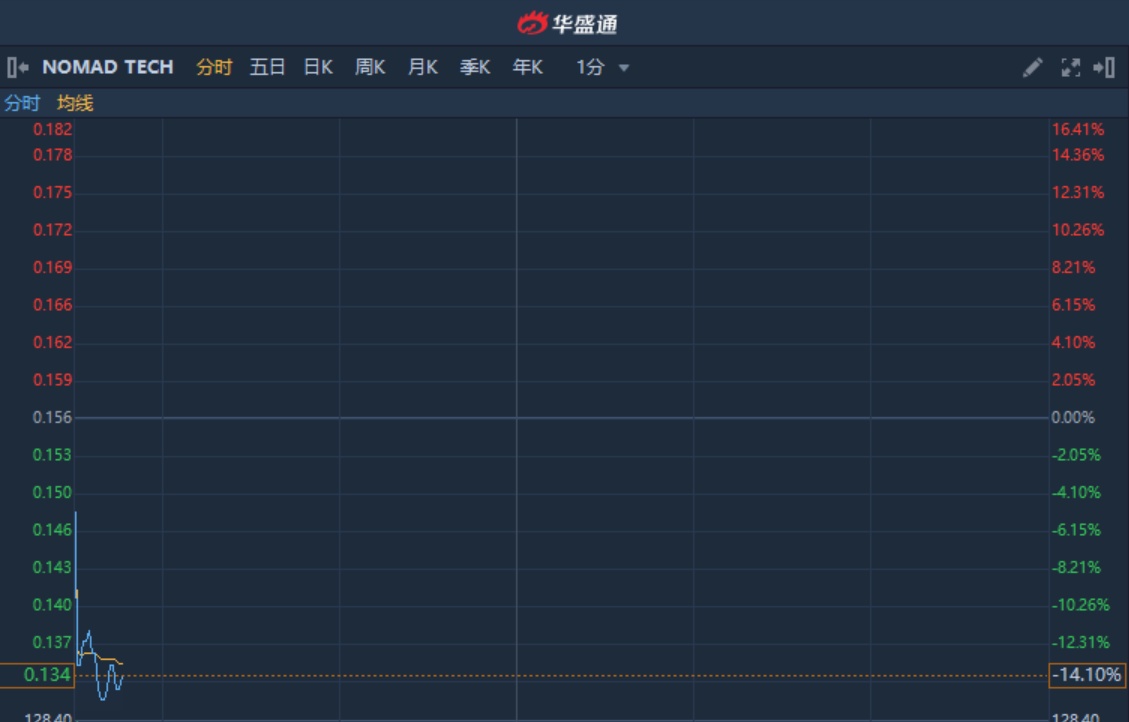Switch to the 五日 chart tab
1129x722 pixels.
(267, 68)
